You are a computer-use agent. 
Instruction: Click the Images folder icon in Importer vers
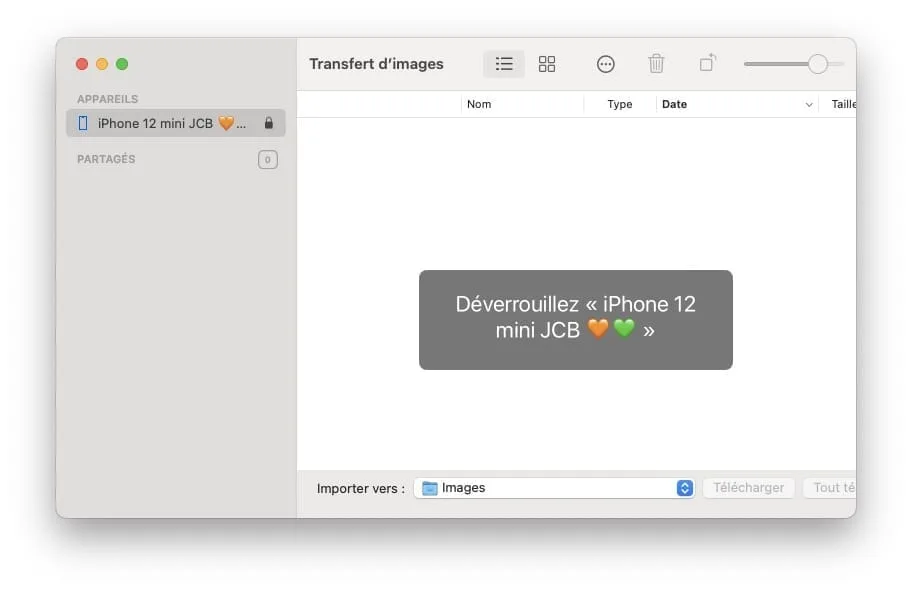click(x=429, y=487)
